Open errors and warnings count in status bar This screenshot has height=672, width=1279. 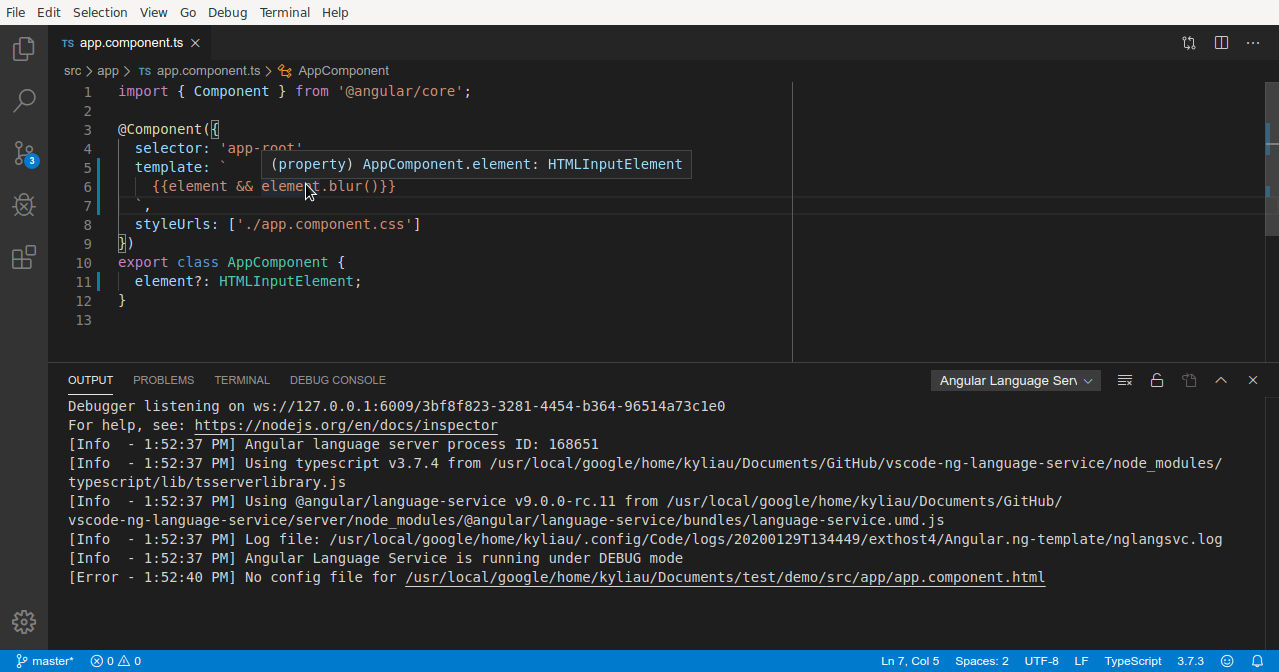[115, 661]
